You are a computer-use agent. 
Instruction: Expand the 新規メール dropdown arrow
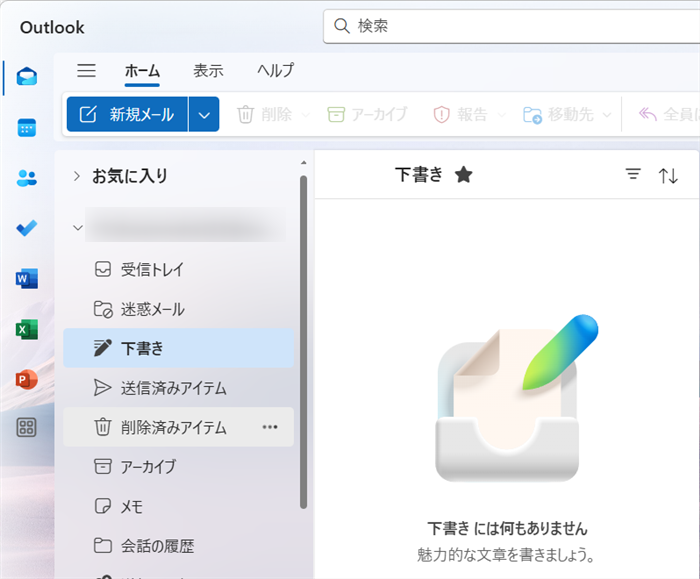204,115
